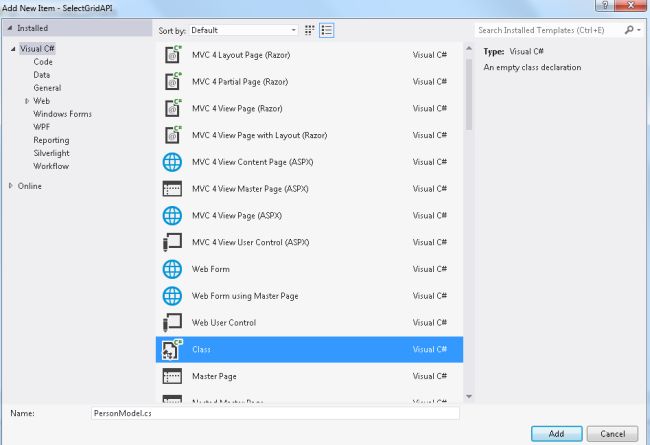The image size is (650, 445).
Task: Click the Add button
Action: coord(556,434)
